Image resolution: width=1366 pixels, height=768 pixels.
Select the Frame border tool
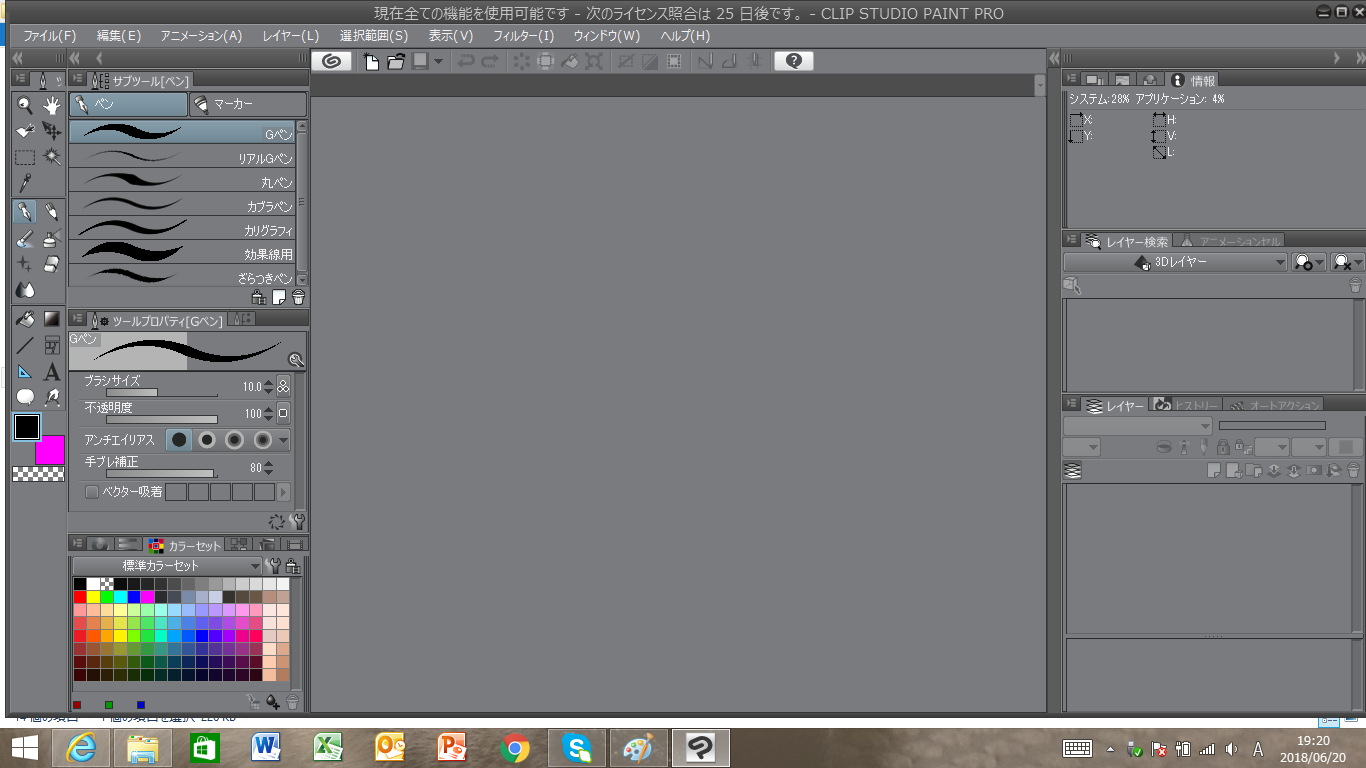pos(52,346)
